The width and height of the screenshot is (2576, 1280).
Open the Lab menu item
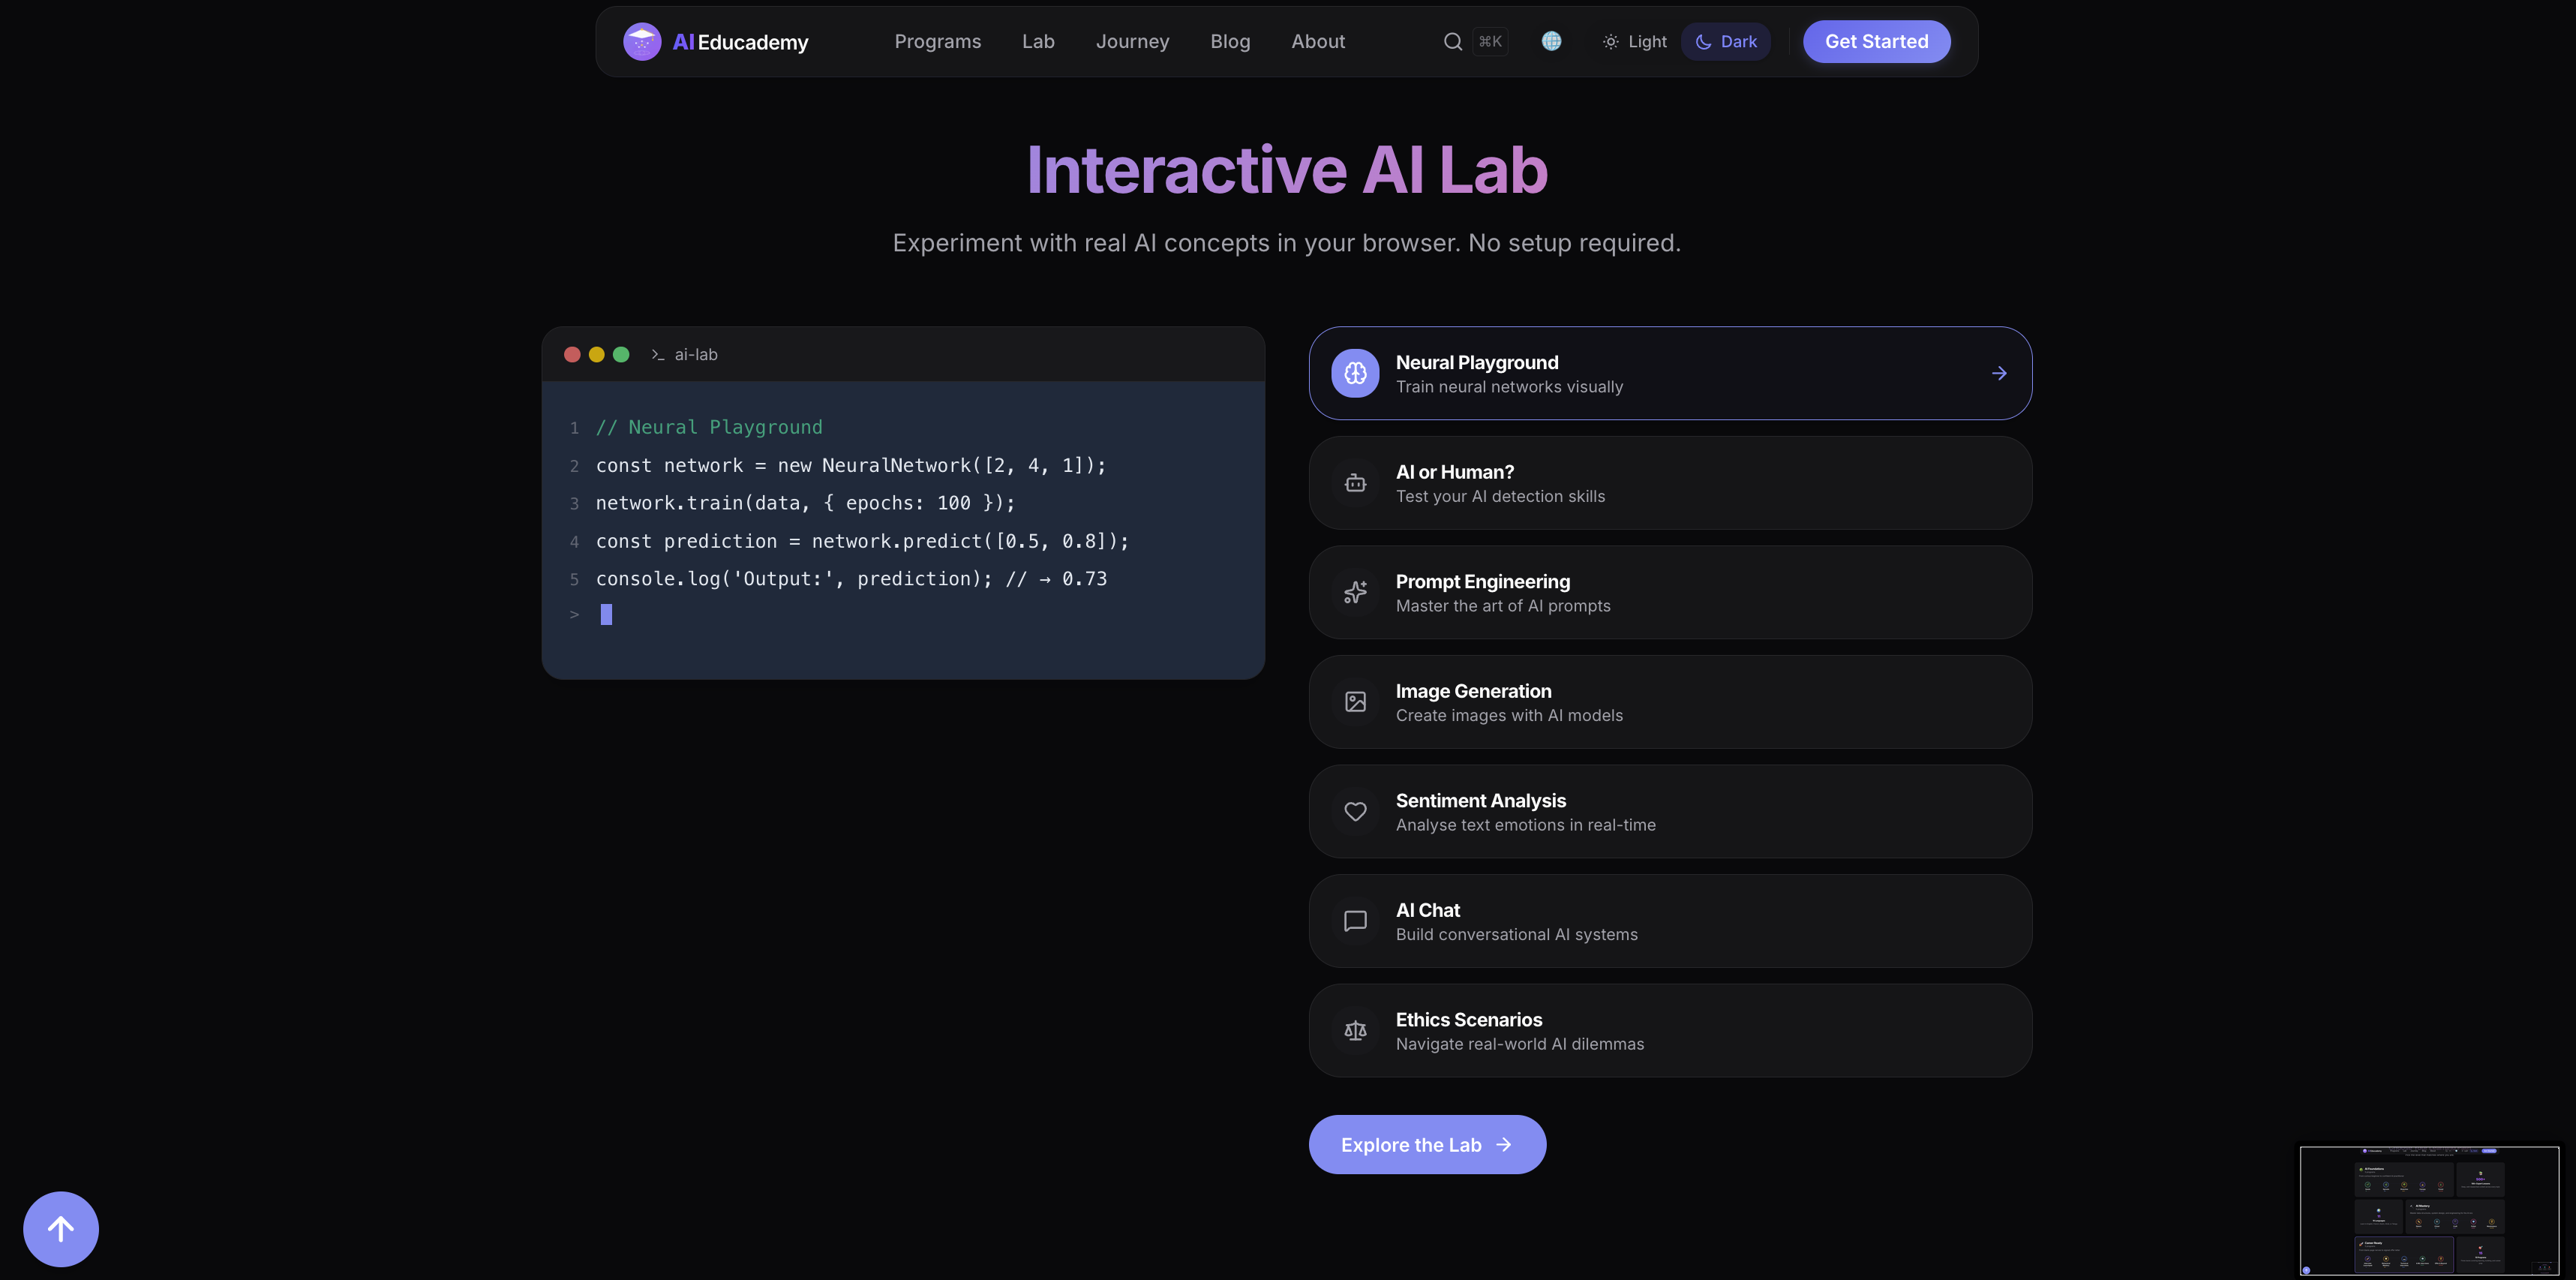[x=1037, y=41]
